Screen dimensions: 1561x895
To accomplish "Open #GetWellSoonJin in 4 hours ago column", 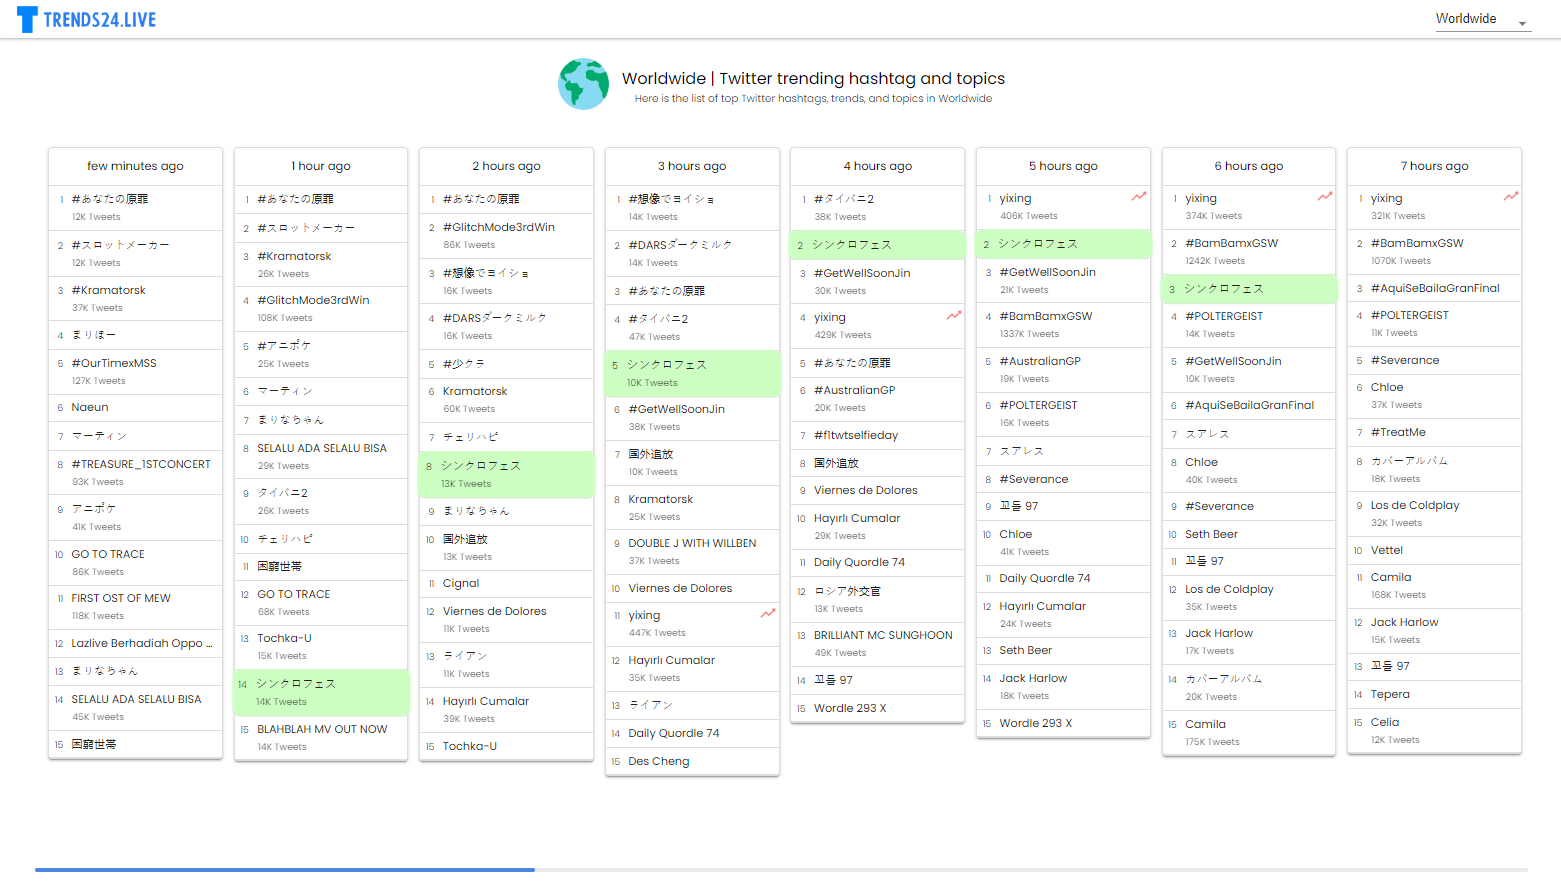I will coord(862,273).
